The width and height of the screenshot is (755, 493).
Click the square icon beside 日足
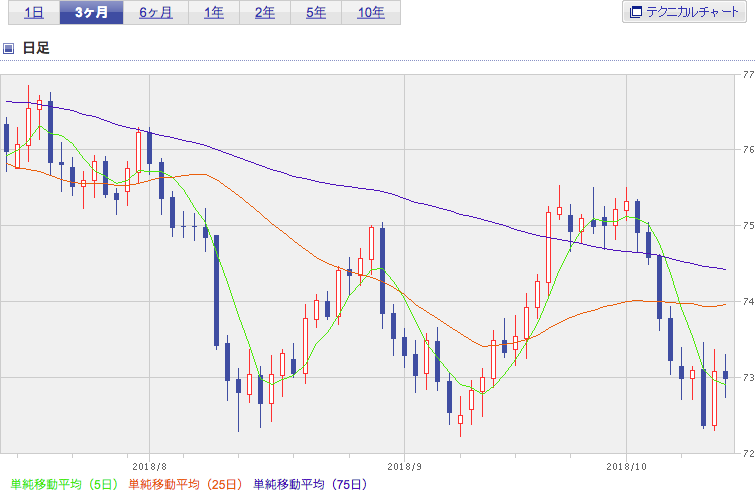pyautogui.click(x=9, y=48)
